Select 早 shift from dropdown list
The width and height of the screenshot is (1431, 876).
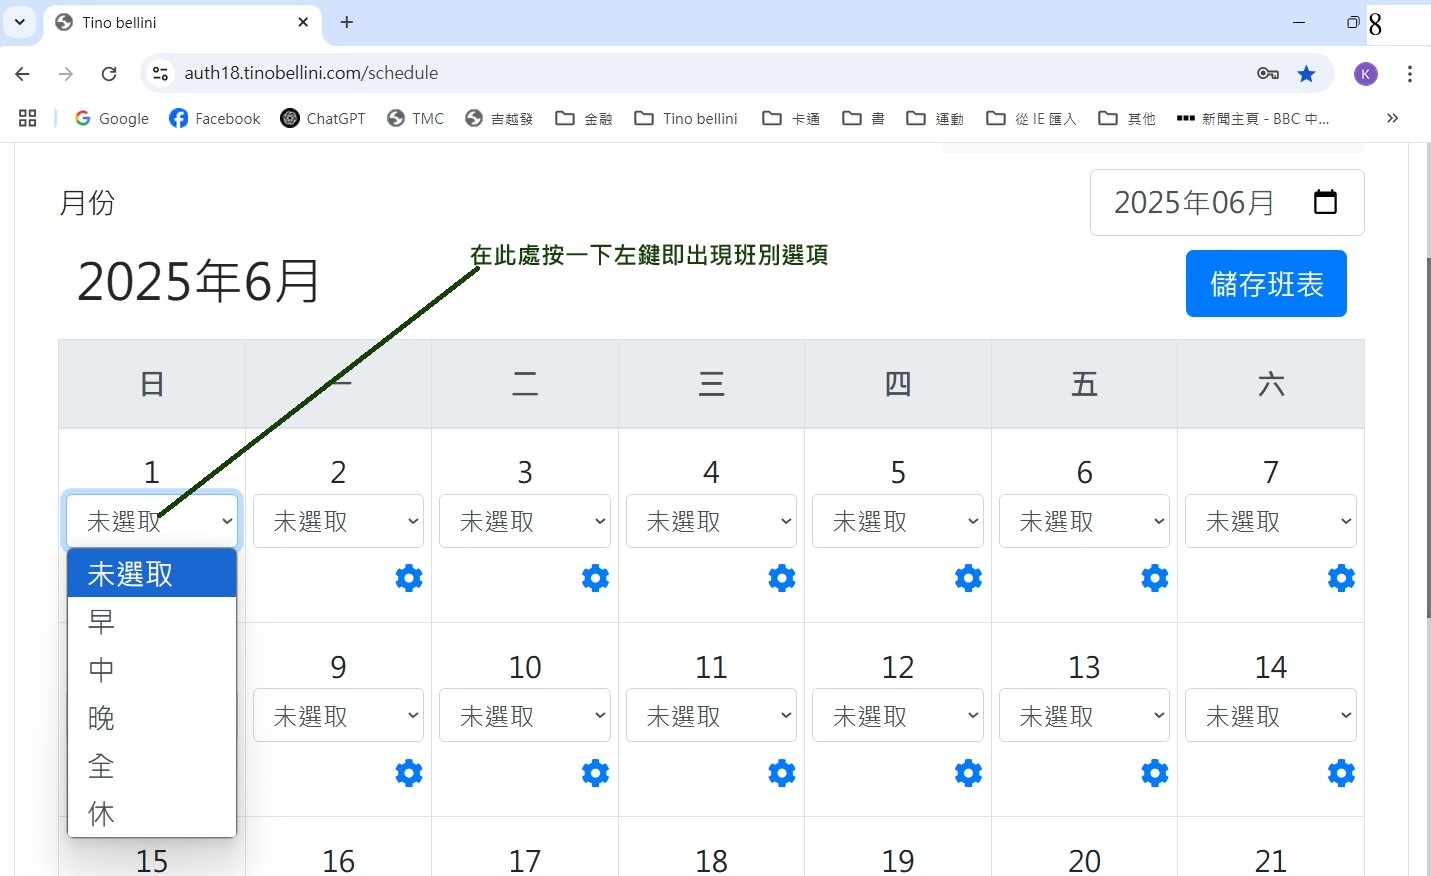point(102,621)
